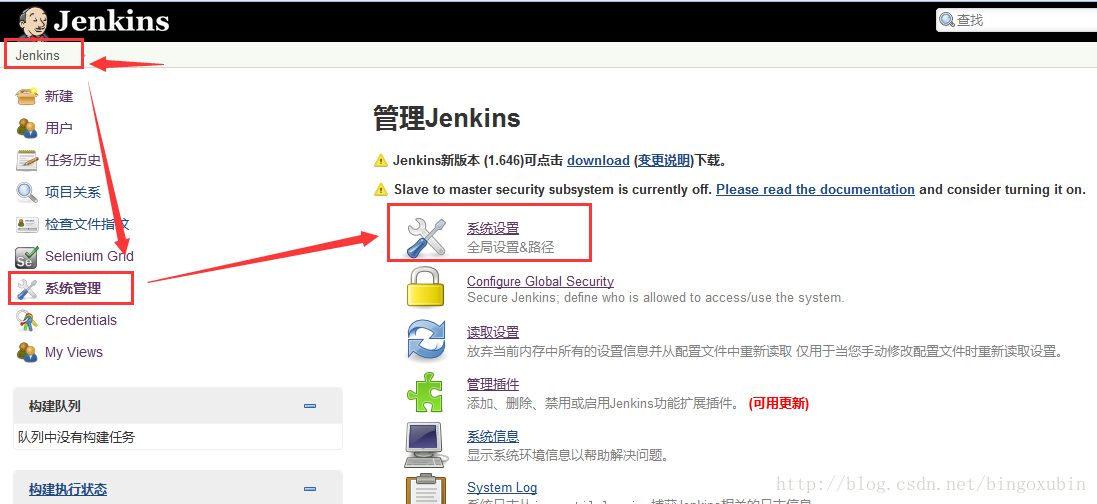
Task: Click the Jenkins butler logo icon
Action: pyautogui.click(x=33, y=22)
